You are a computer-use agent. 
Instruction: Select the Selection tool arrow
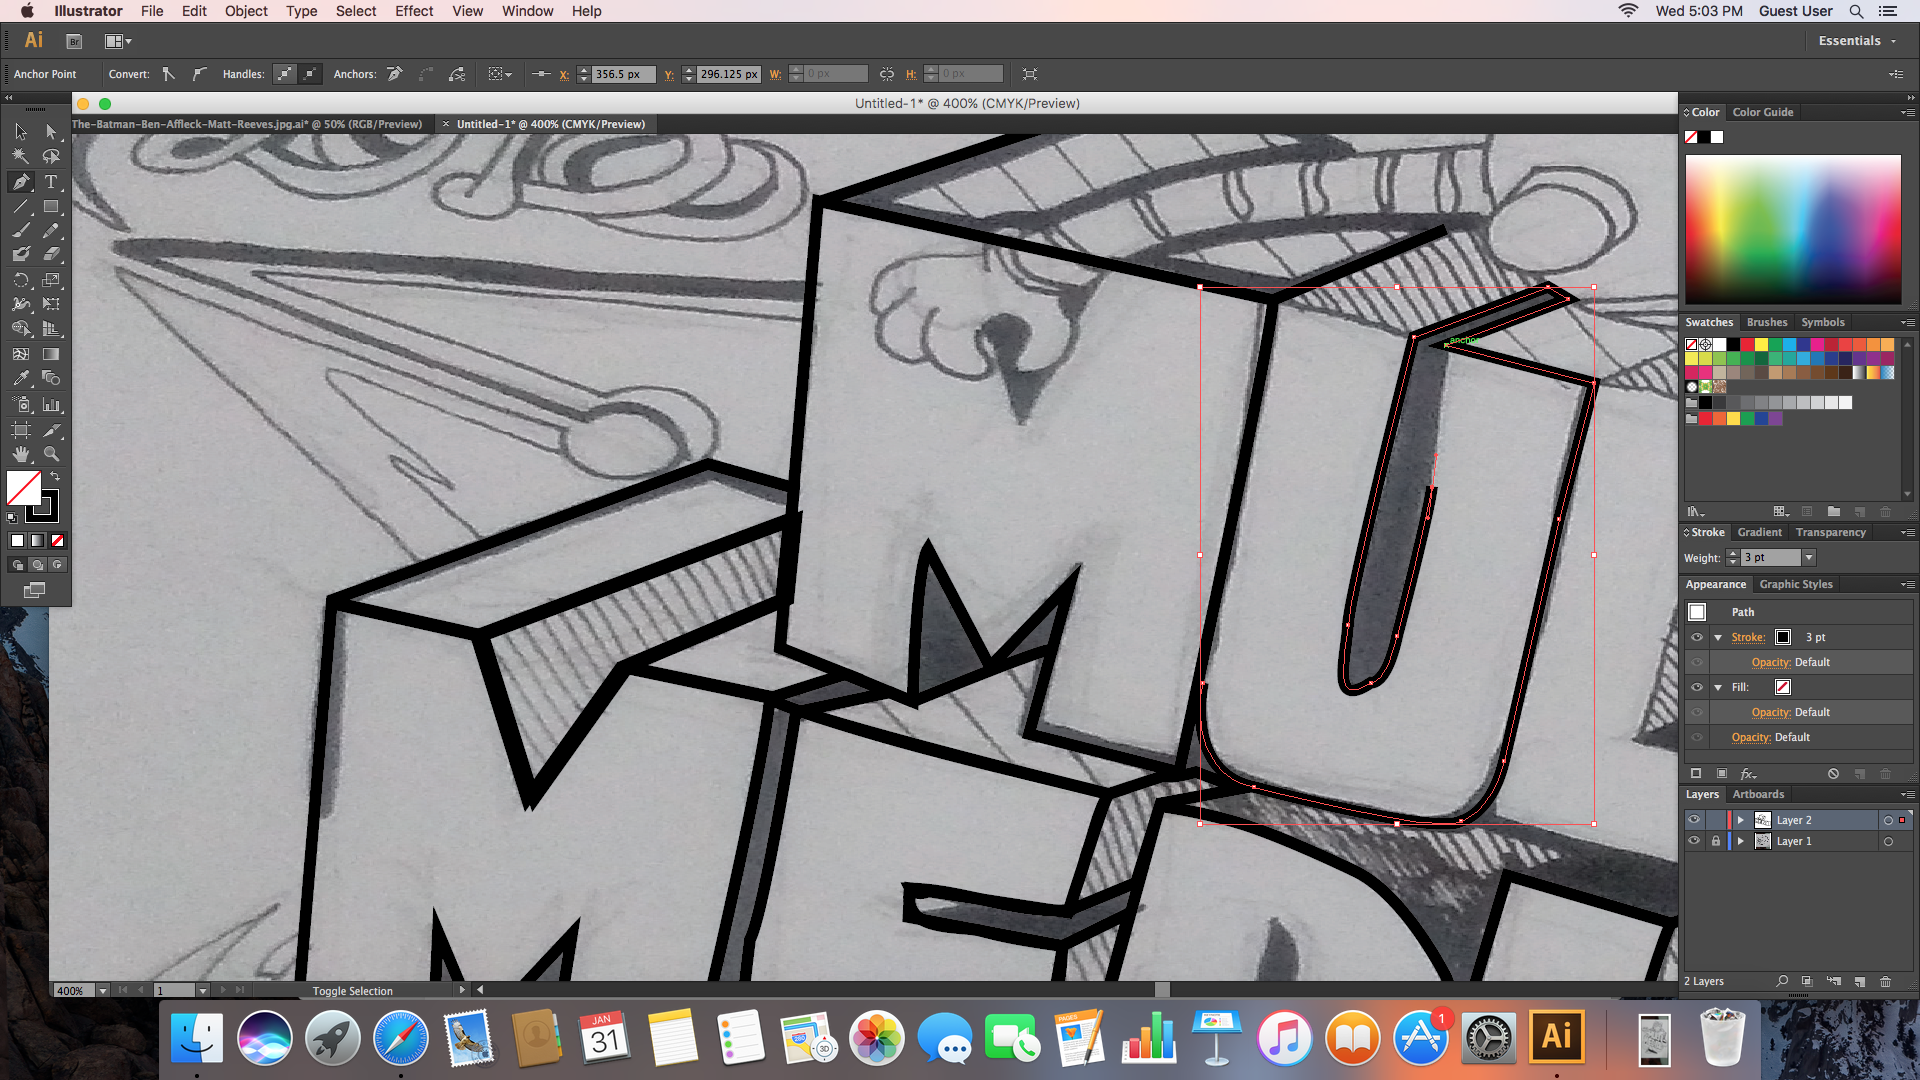pyautogui.click(x=21, y=132)
